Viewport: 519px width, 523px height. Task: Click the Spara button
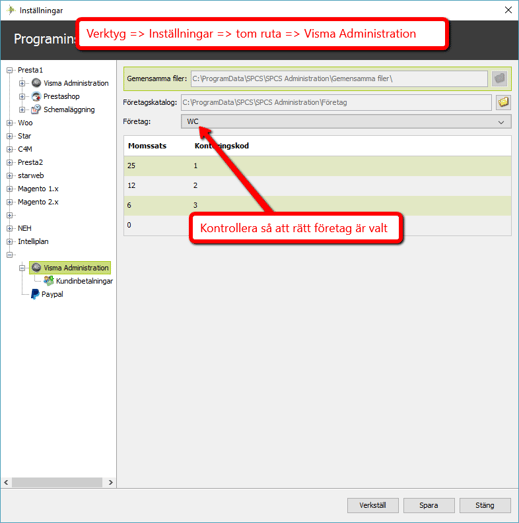(x=429, y=505)
